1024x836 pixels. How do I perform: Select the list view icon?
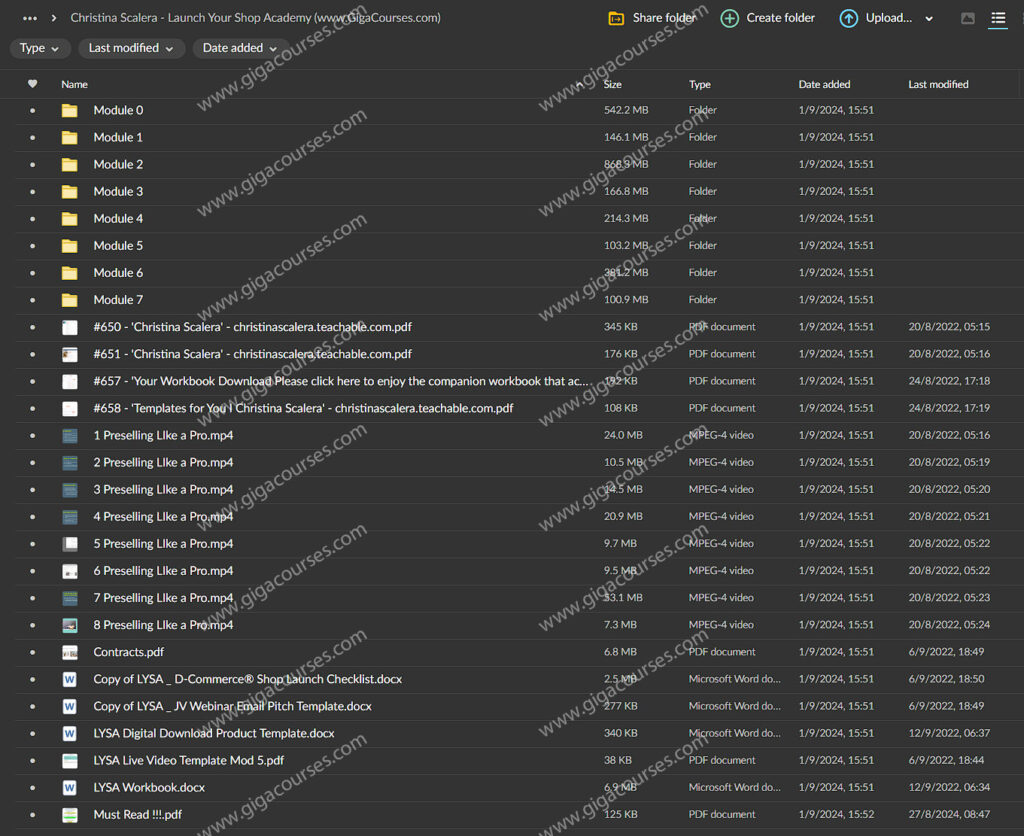(997, 18)
